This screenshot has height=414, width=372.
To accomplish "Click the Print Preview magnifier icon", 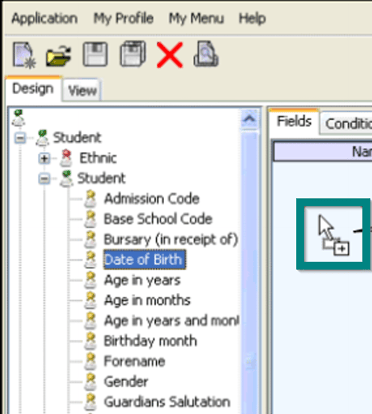I will point(206,54).
